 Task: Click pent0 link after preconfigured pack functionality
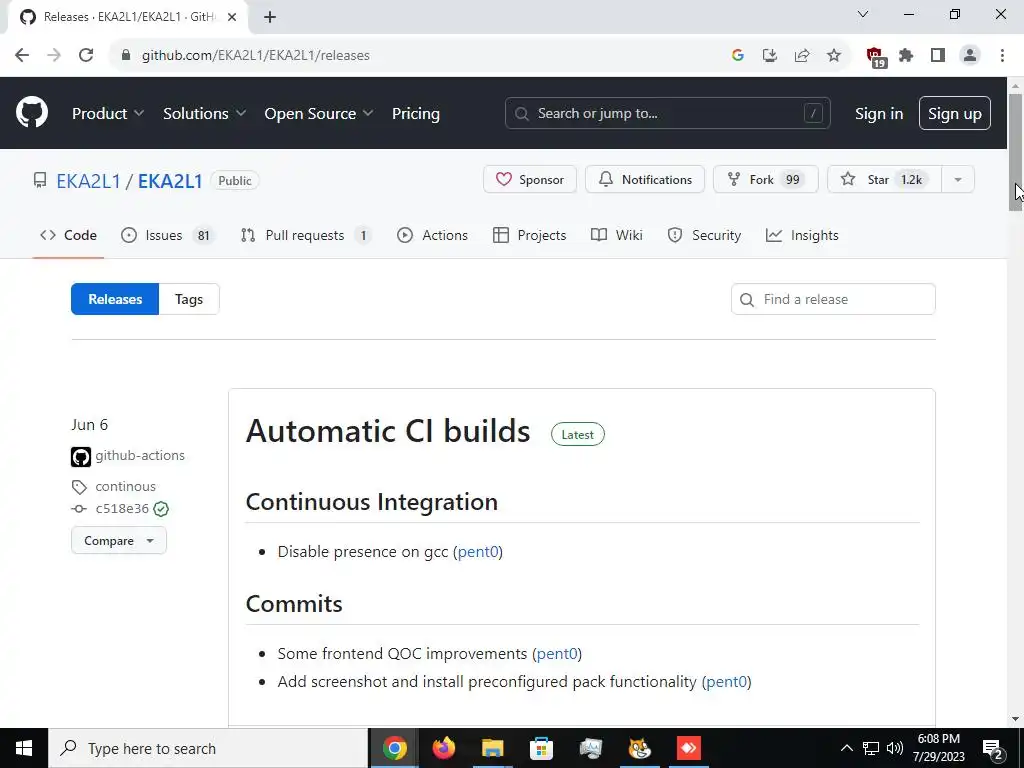(727, 682)
